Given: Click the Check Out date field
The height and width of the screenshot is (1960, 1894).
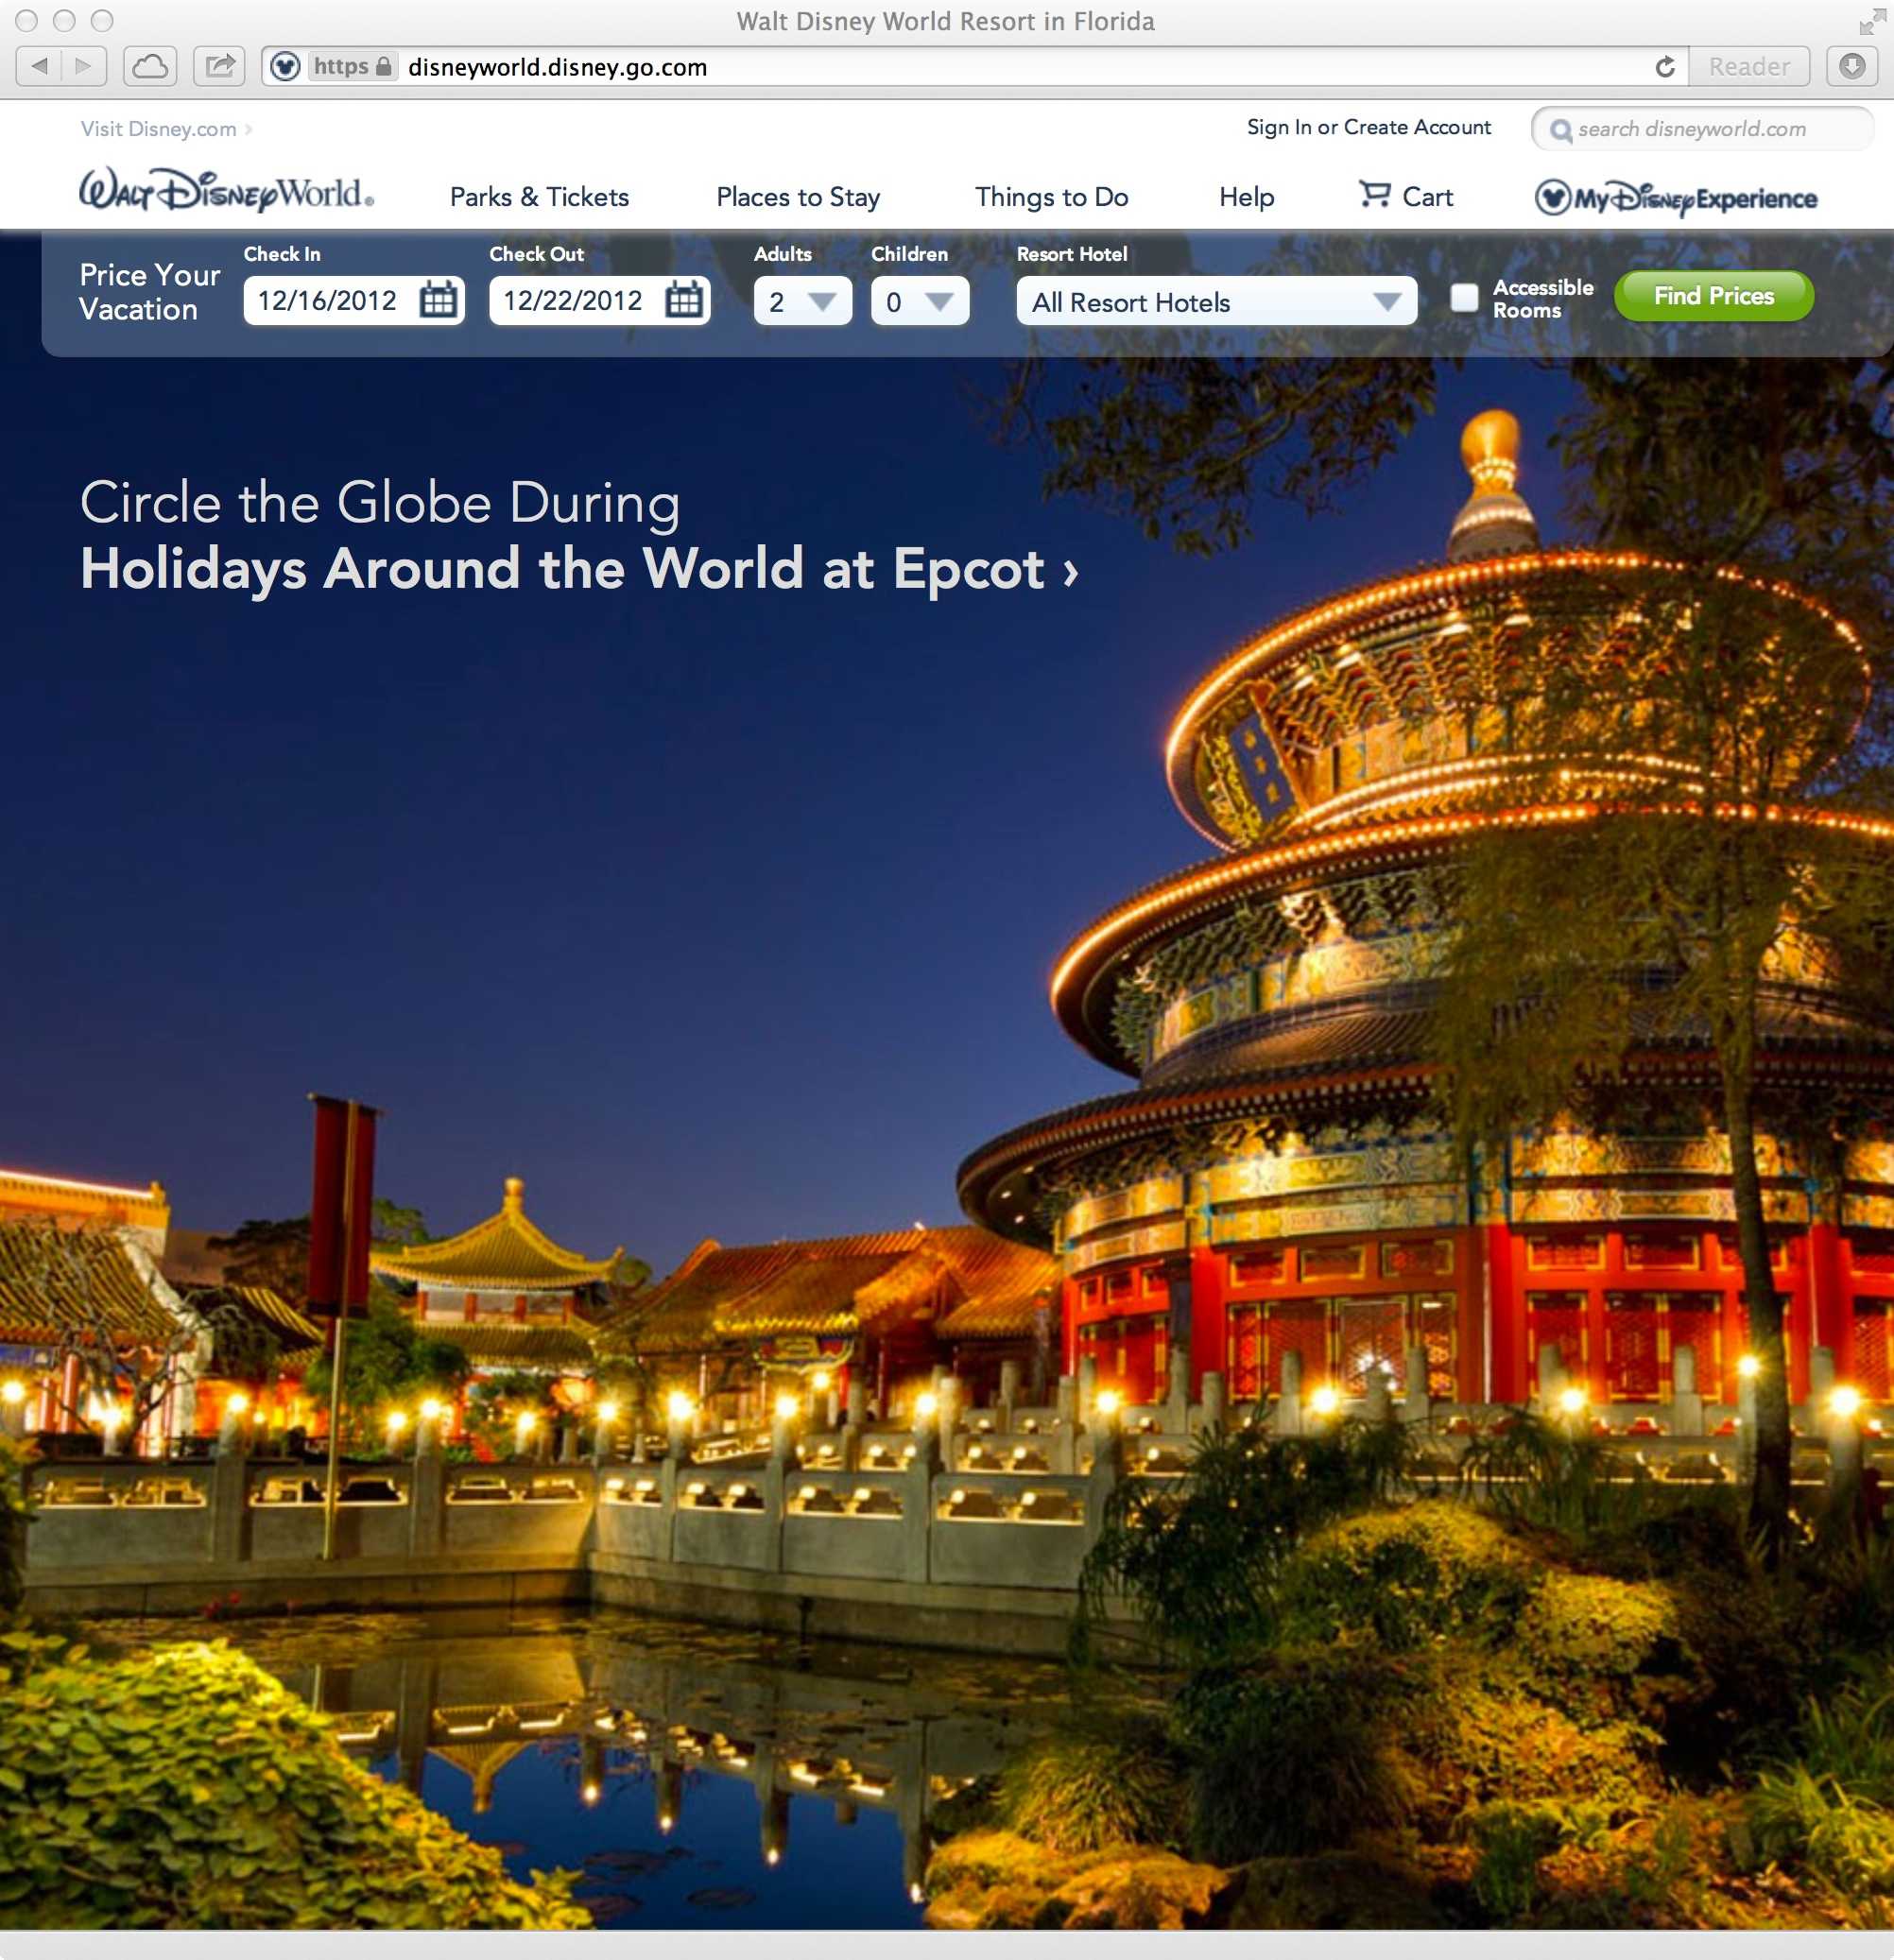Looking at the screenshot, I should click(600, 300).
